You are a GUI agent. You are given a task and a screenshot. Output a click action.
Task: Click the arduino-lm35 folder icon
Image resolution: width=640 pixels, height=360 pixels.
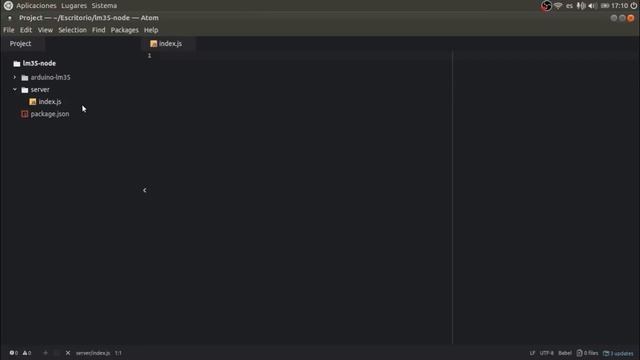25,77
